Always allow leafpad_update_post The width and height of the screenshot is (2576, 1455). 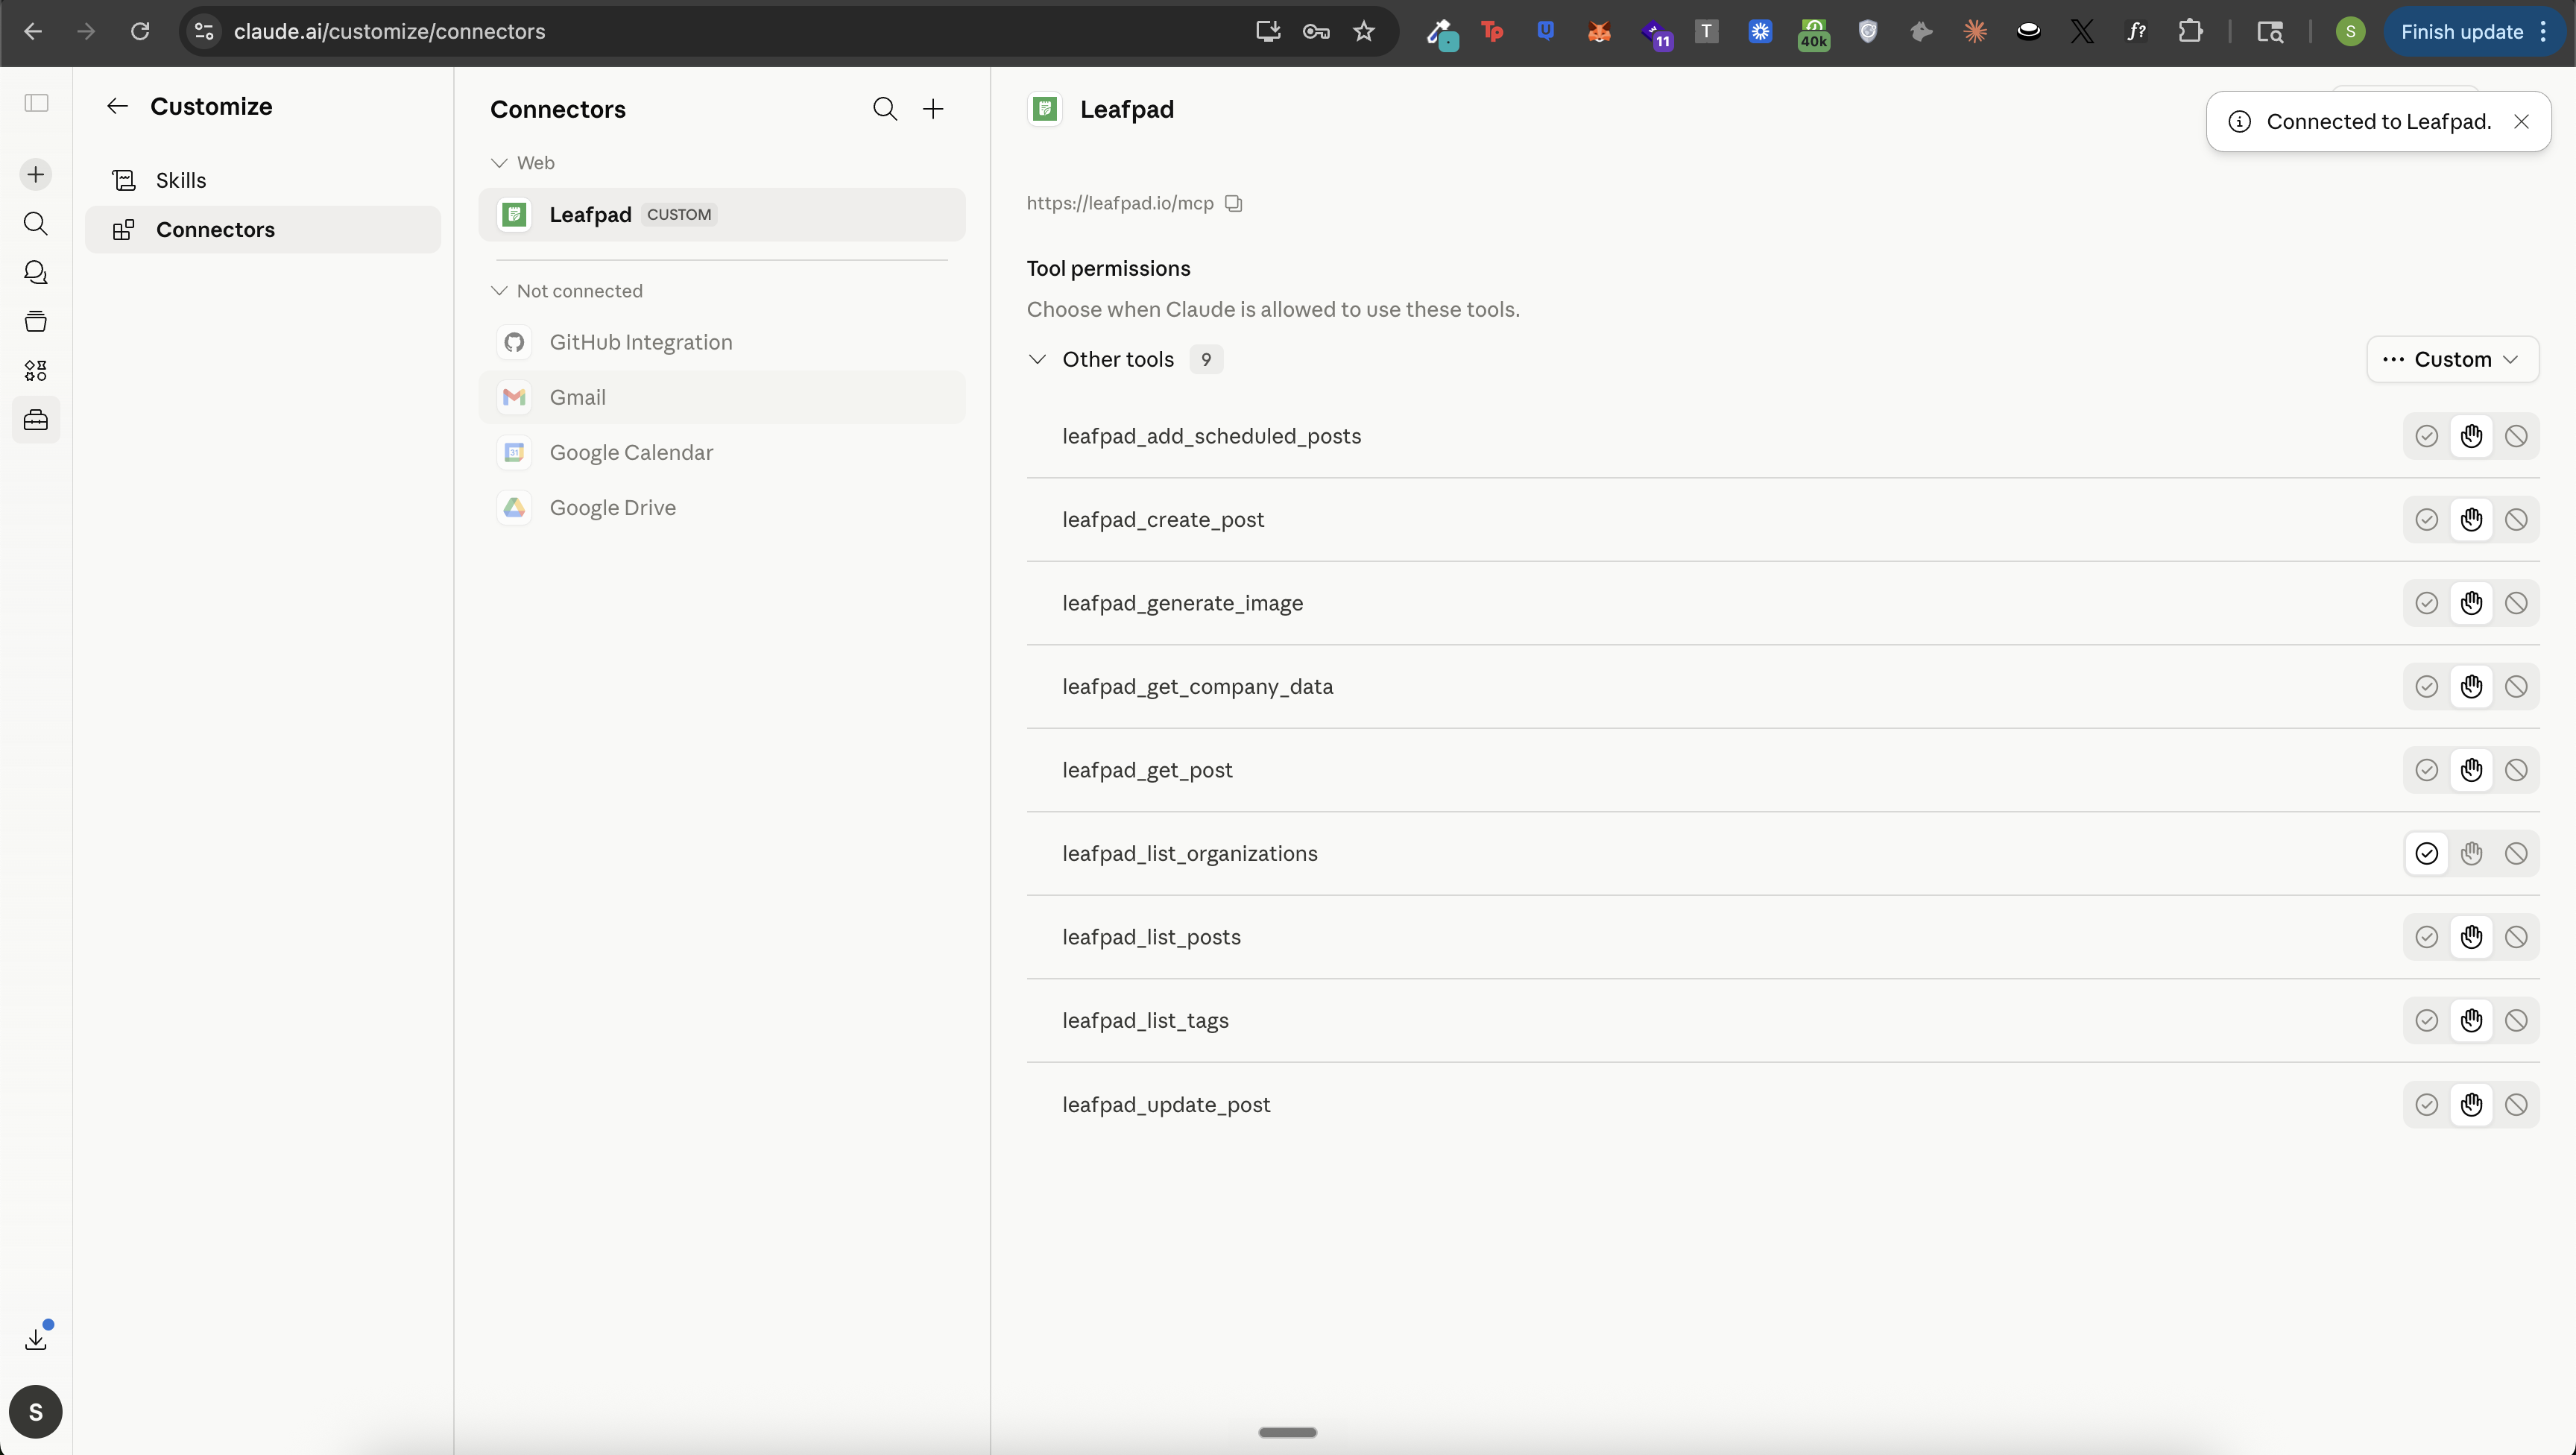pyautogui.click(x=2426, y=1105)
